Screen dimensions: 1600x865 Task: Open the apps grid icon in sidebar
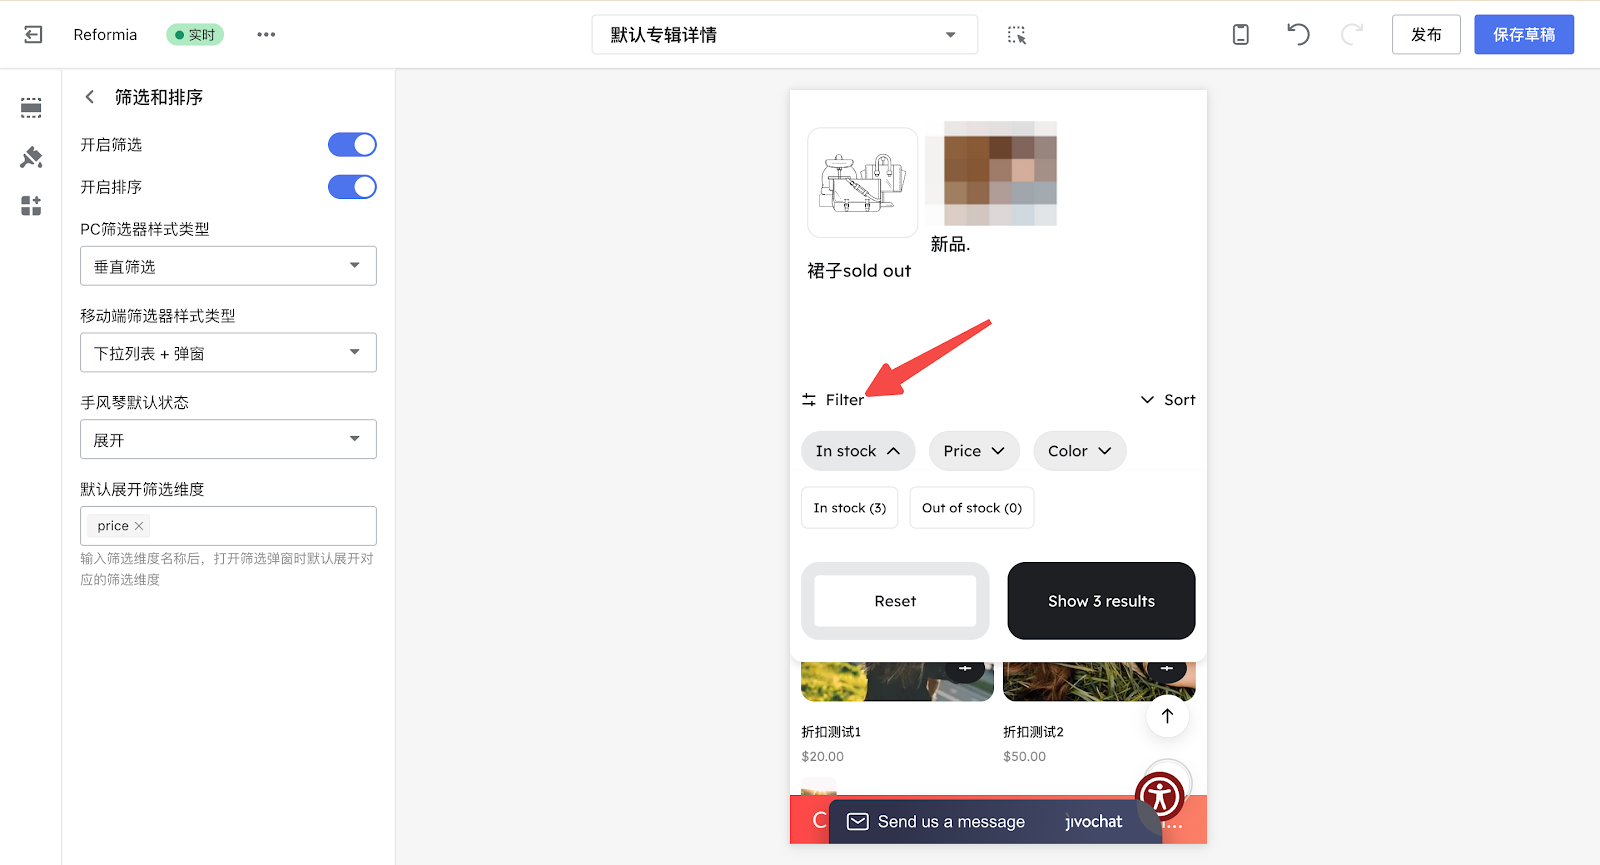(x=31, y=206)
